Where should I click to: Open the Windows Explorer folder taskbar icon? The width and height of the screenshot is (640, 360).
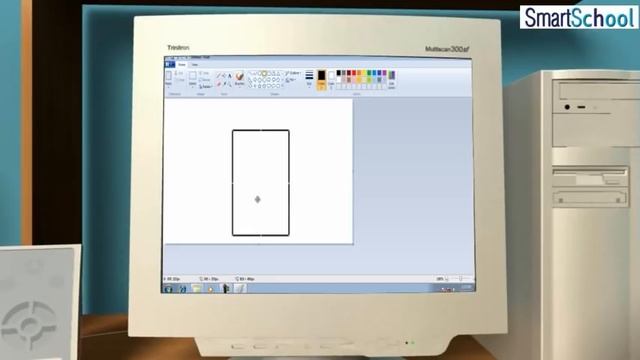(197, 289)
